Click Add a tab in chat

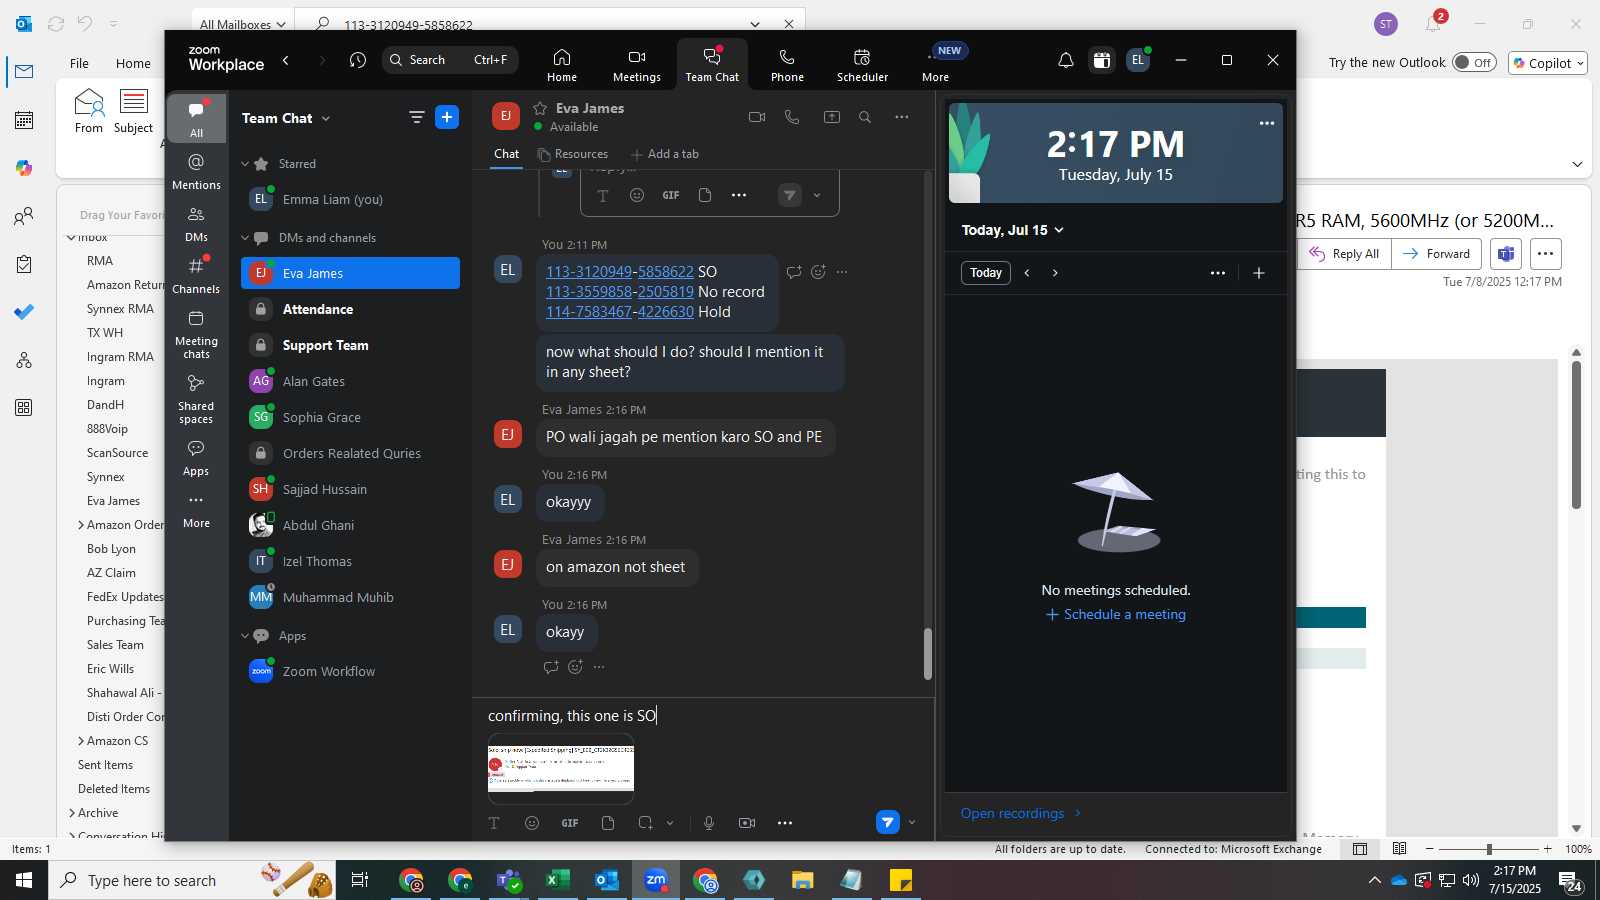[665, 154]
